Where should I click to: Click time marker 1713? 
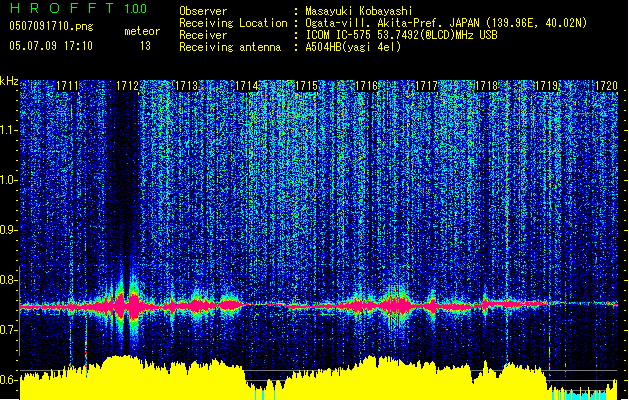[x=187, y=86]
